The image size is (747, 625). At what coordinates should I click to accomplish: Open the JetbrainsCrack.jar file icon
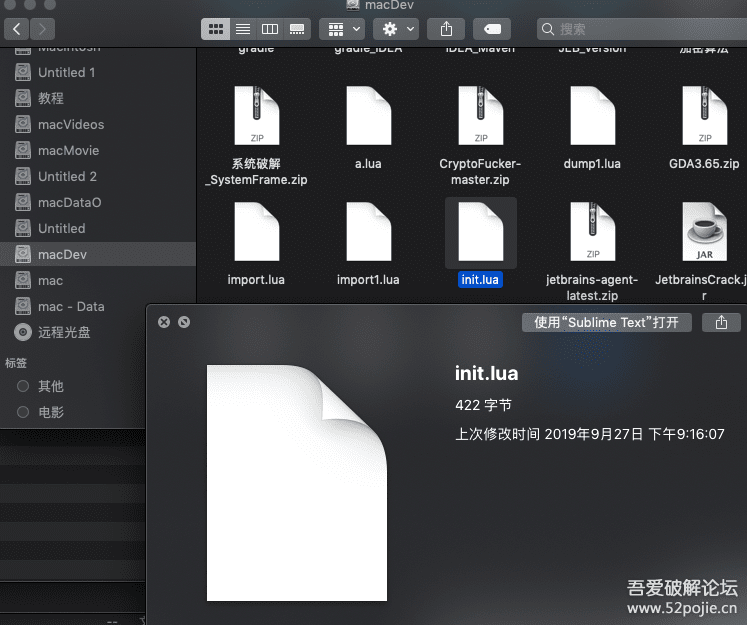point(705,232)
